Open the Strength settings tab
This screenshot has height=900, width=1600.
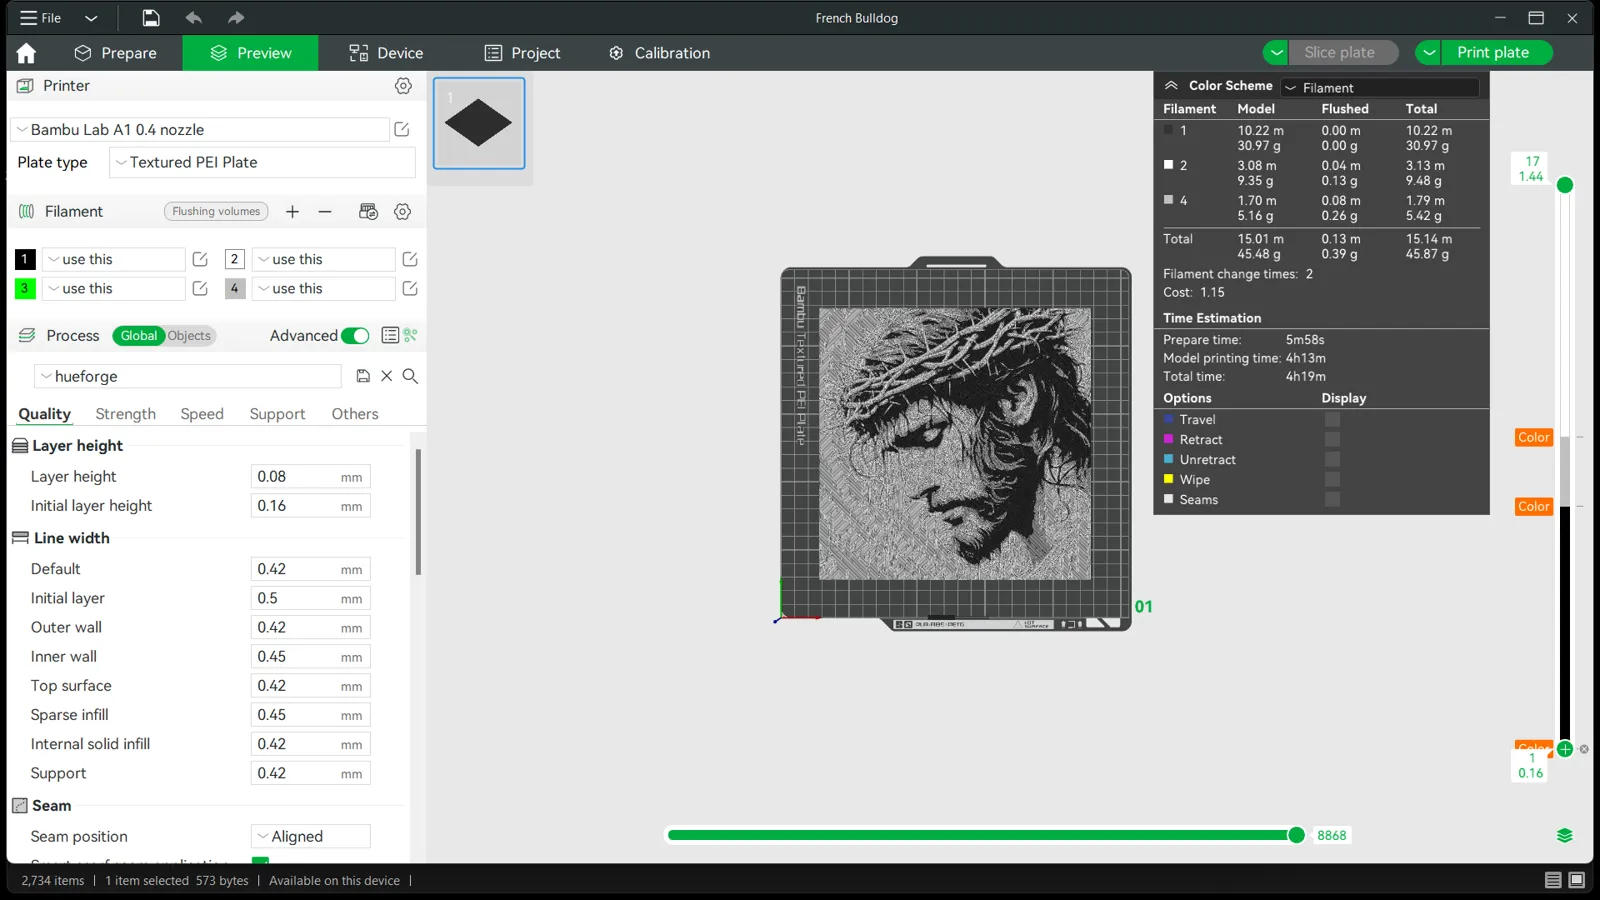[x=125, y=414]
